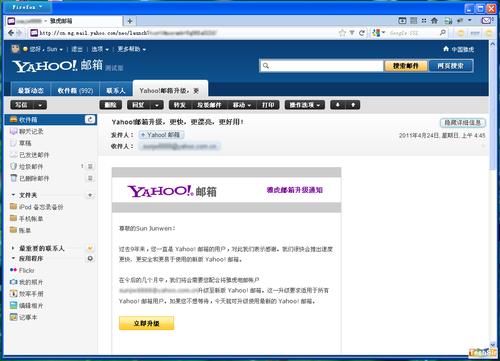This screenshot has height=361, width=500.
Task: Open Firefox home page via house icon
Action: coord(434,21)
